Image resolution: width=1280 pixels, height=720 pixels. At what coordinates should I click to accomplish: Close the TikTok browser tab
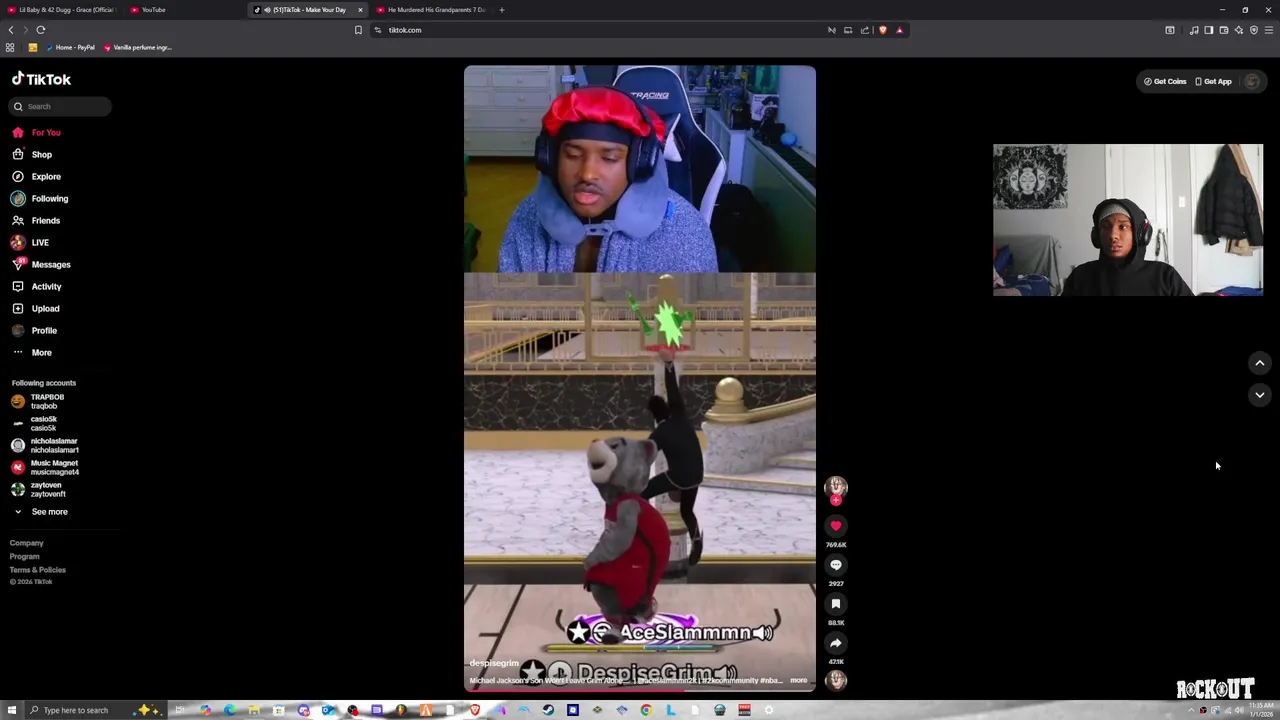tap(360, 10)
